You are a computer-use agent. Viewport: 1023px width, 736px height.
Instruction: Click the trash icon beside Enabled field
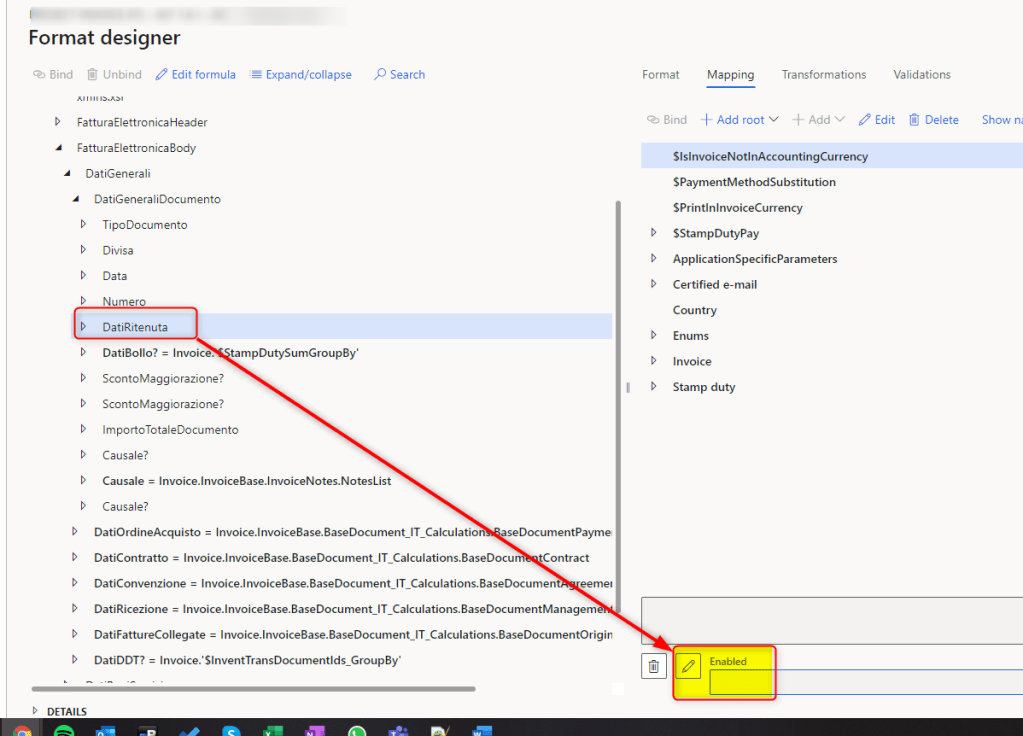click(x=653, y=666)
